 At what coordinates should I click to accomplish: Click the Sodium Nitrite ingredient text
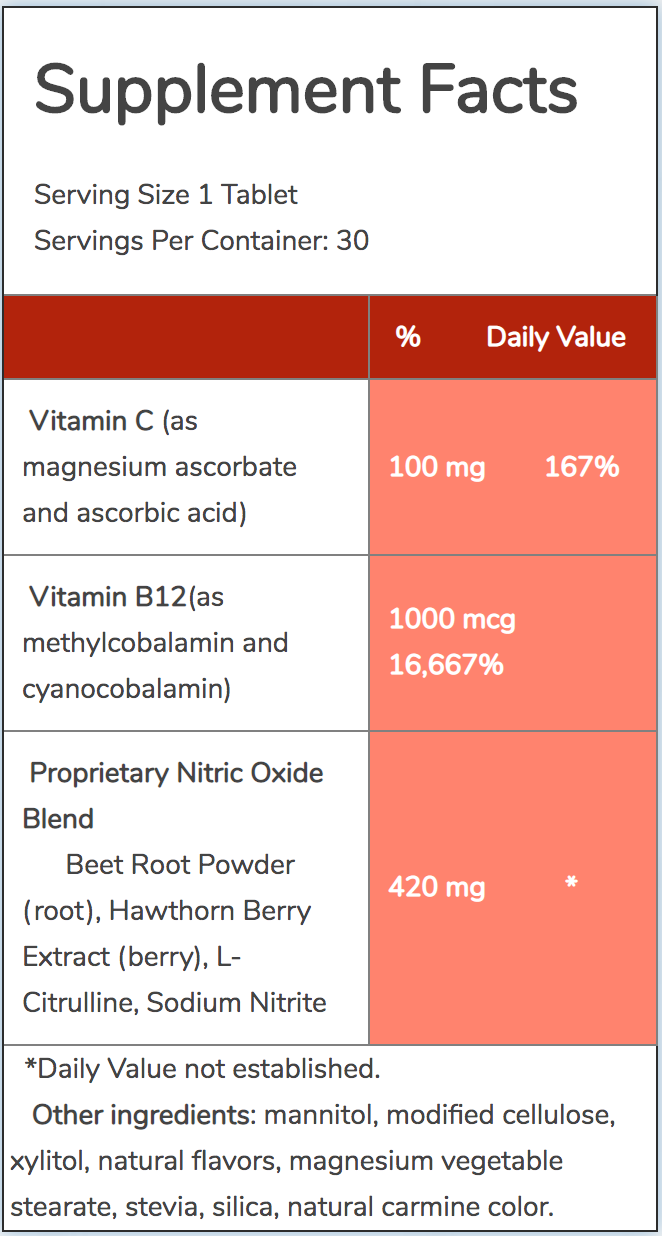point(237,1003)
